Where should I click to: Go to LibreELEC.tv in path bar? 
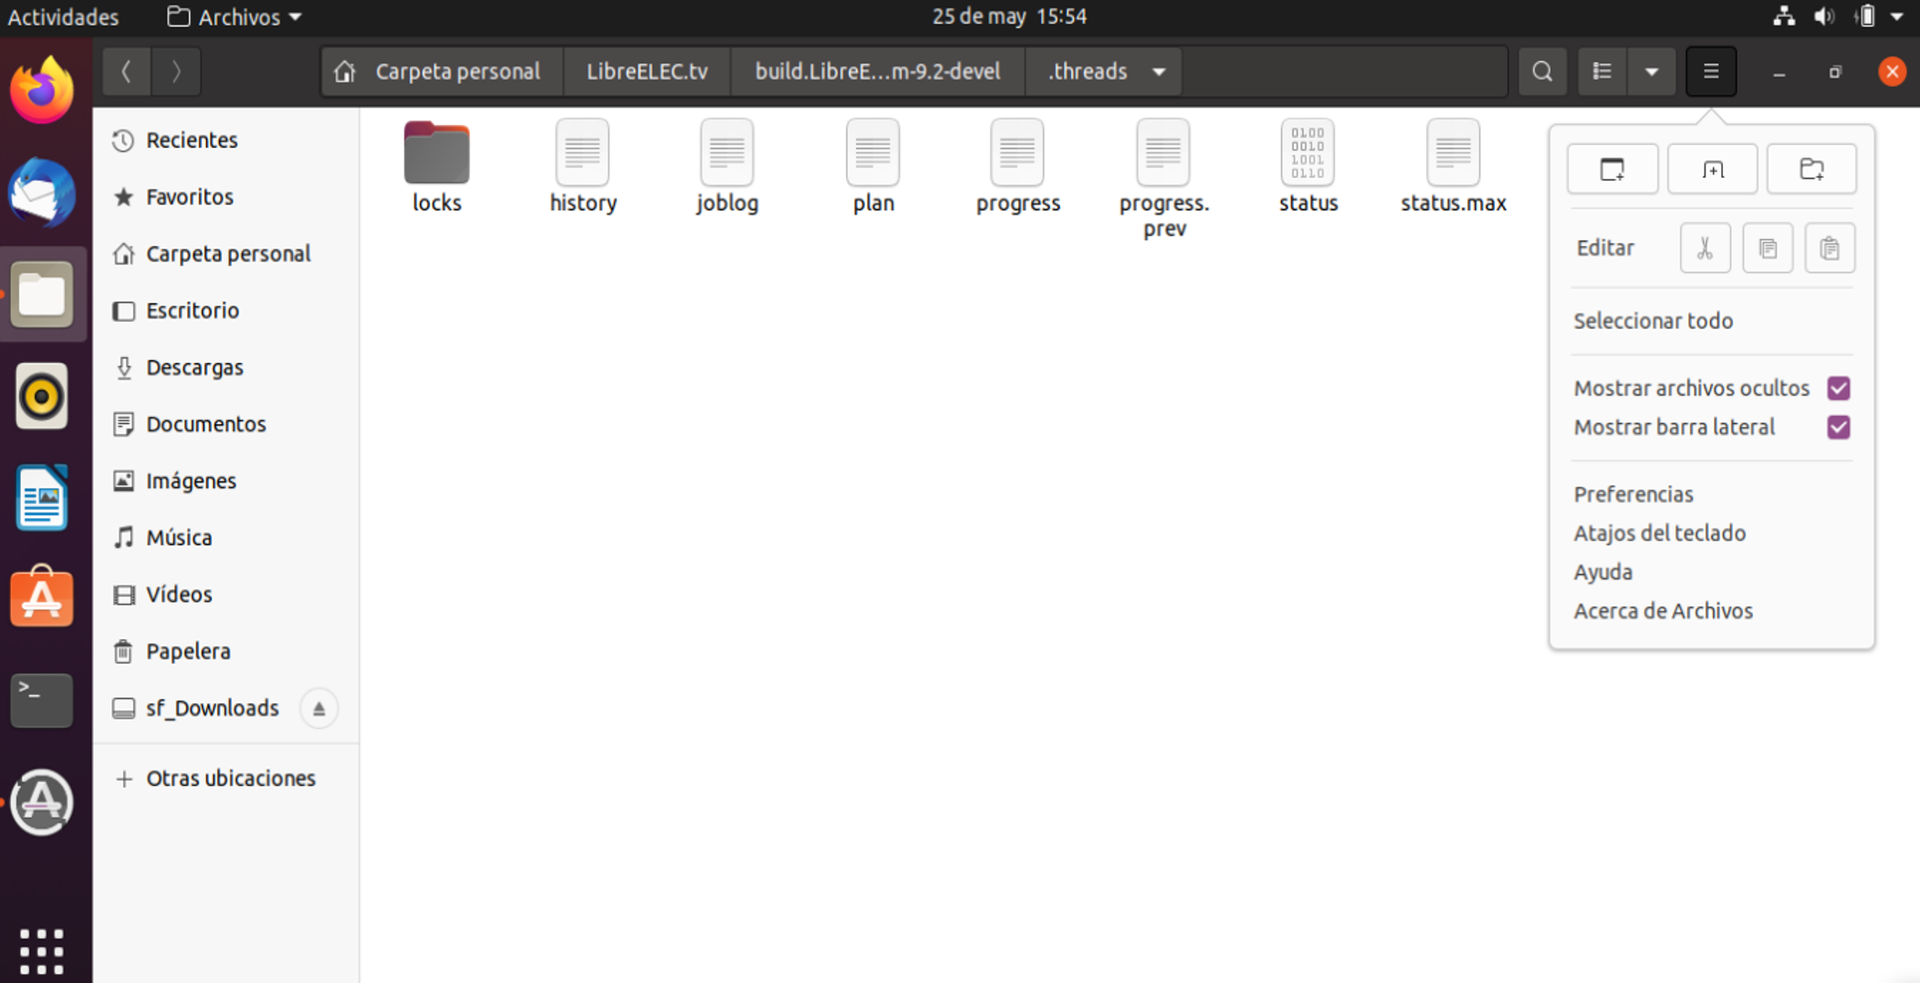(647, 72)
